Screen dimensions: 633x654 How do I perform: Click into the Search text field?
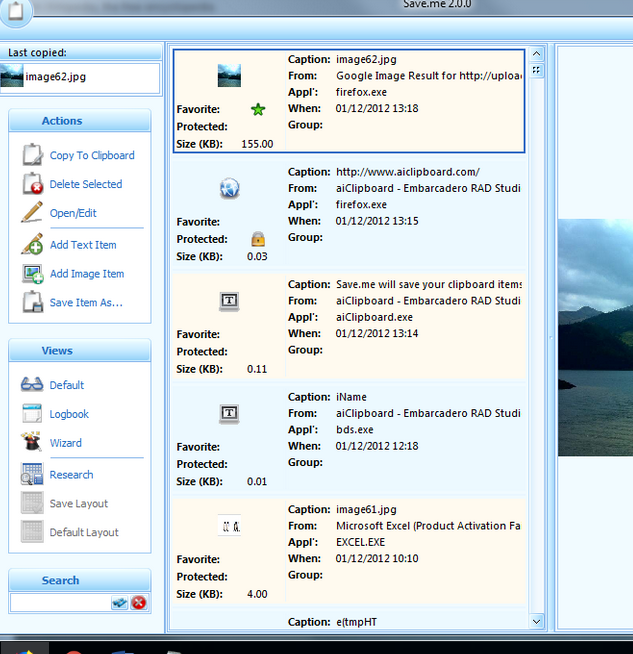pyautogui.click(x=60, y=603)
